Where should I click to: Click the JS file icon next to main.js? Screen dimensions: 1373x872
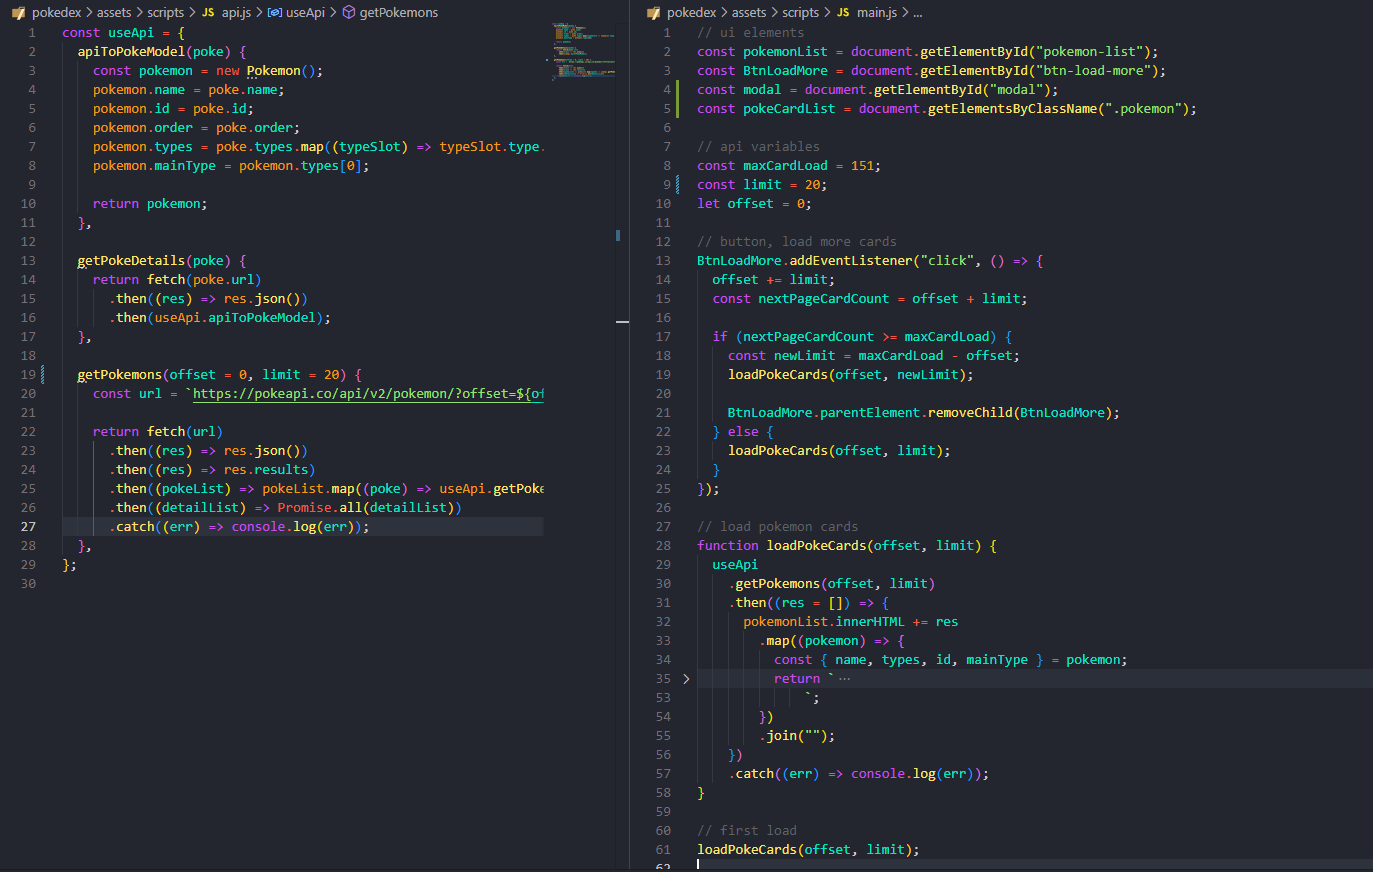[x=843, y=13]
